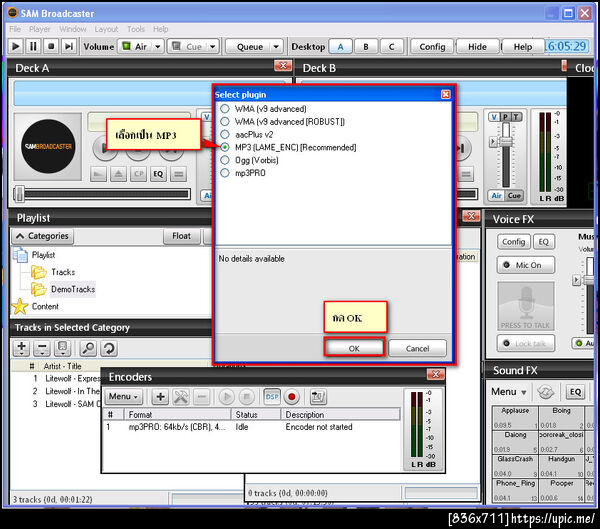
Task: Click the Playlist Float button
Action: tap(181, 236)
